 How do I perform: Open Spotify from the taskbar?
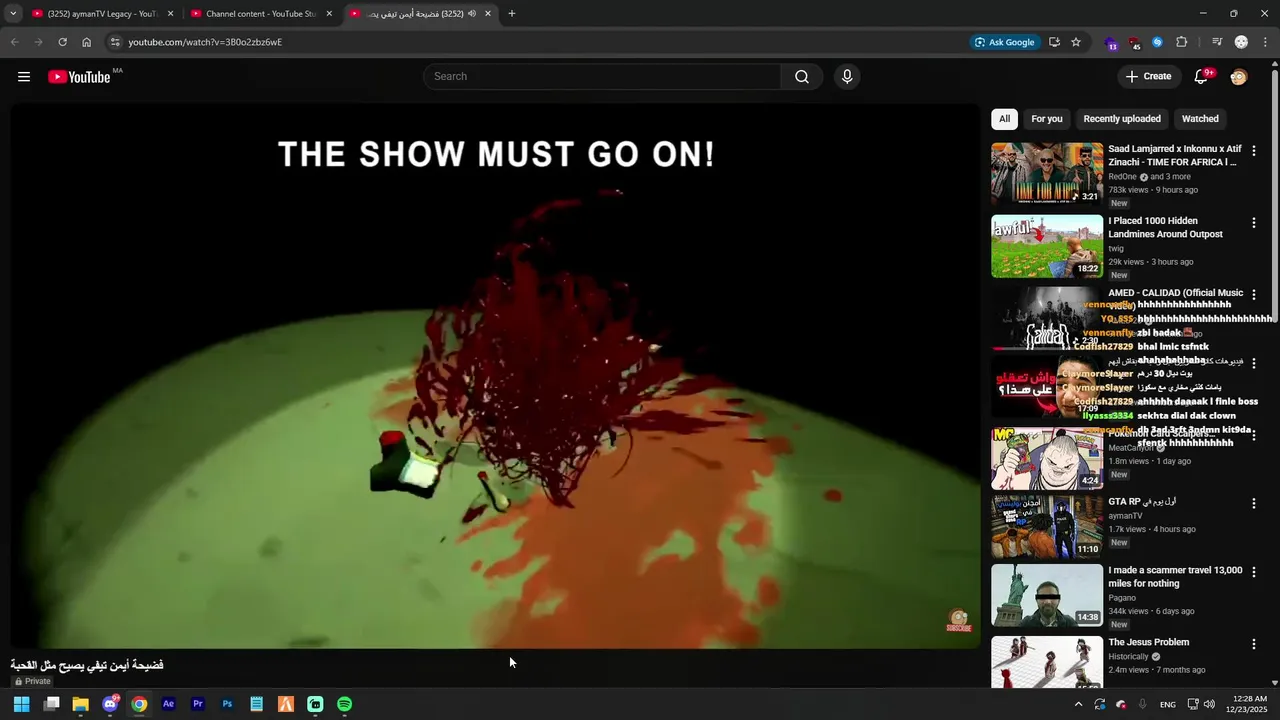[x=344, y=704]
